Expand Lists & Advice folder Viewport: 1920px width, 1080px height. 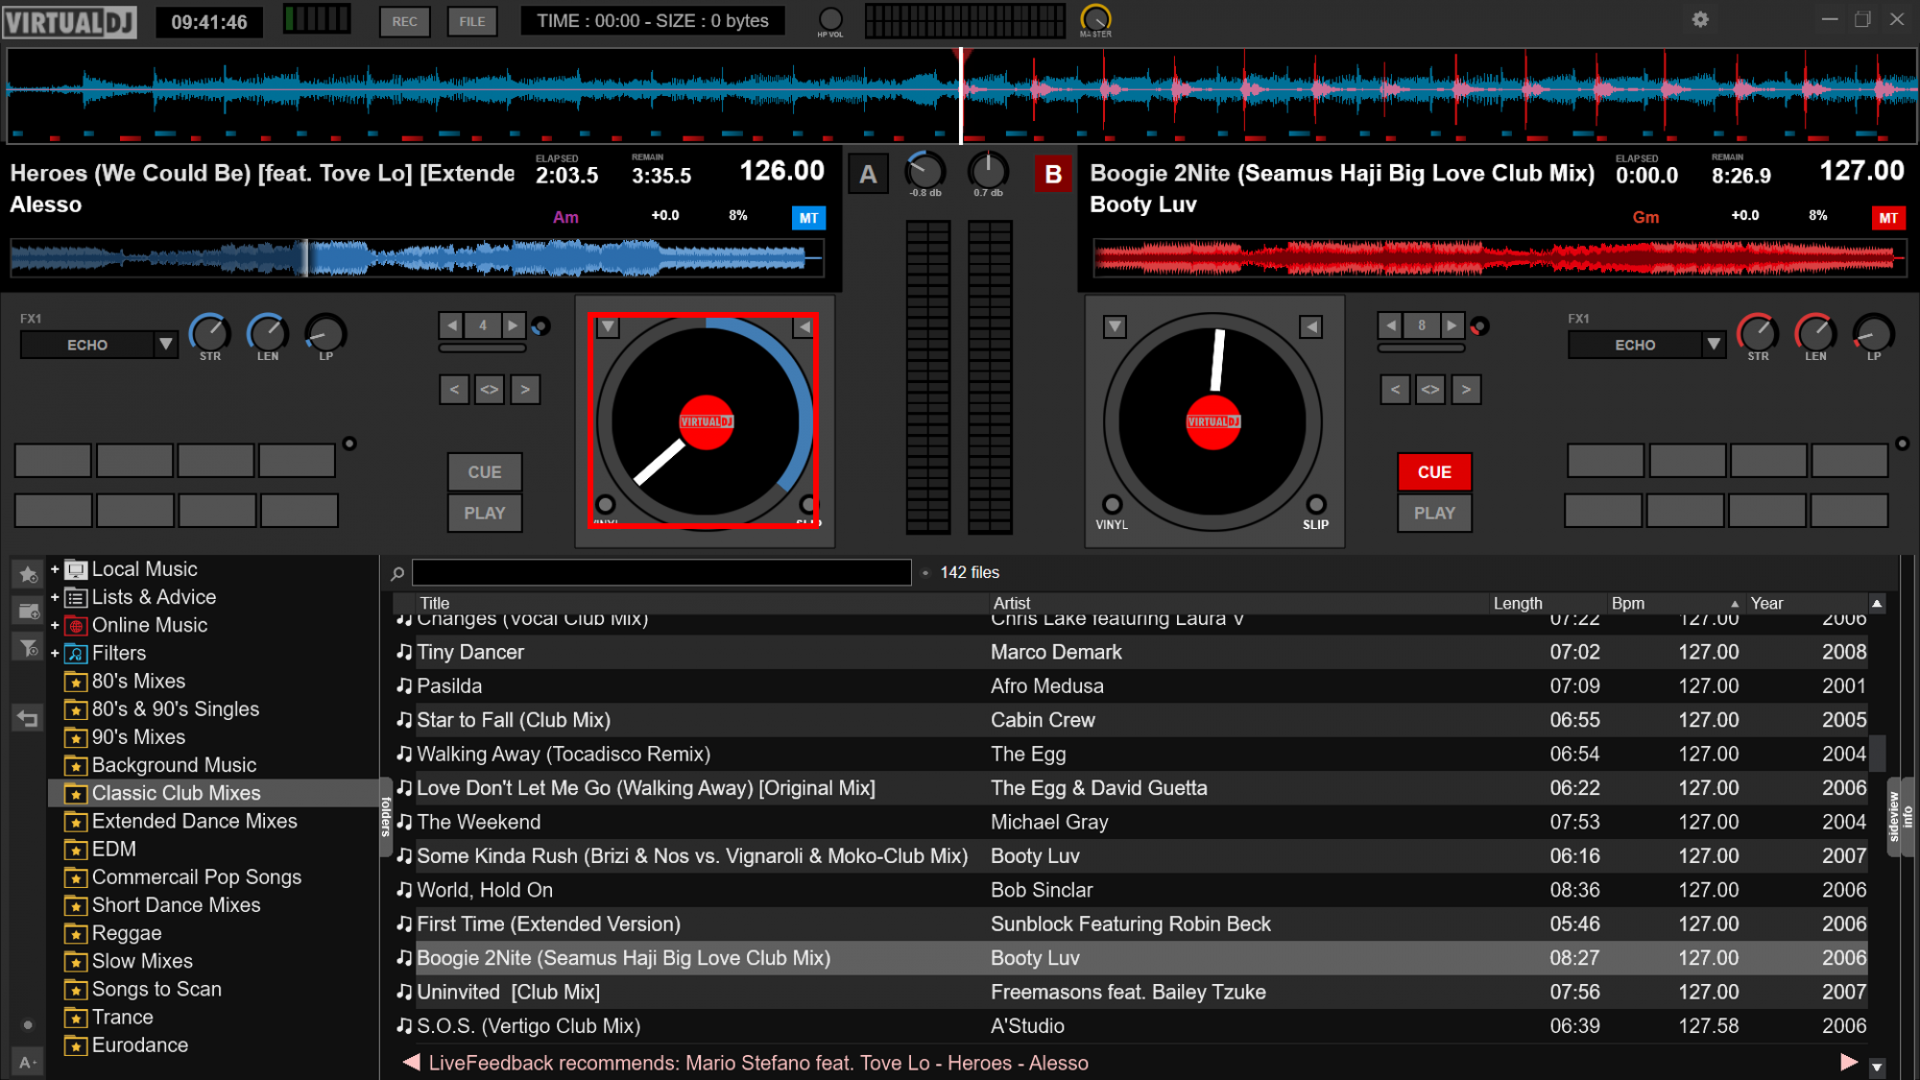pos(55,597)
